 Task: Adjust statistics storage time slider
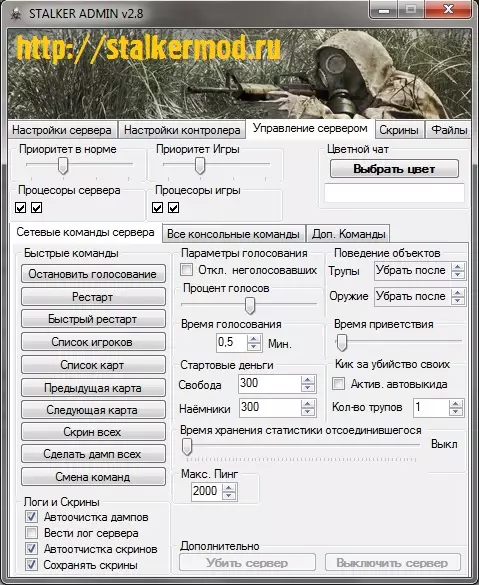[187, 447]
